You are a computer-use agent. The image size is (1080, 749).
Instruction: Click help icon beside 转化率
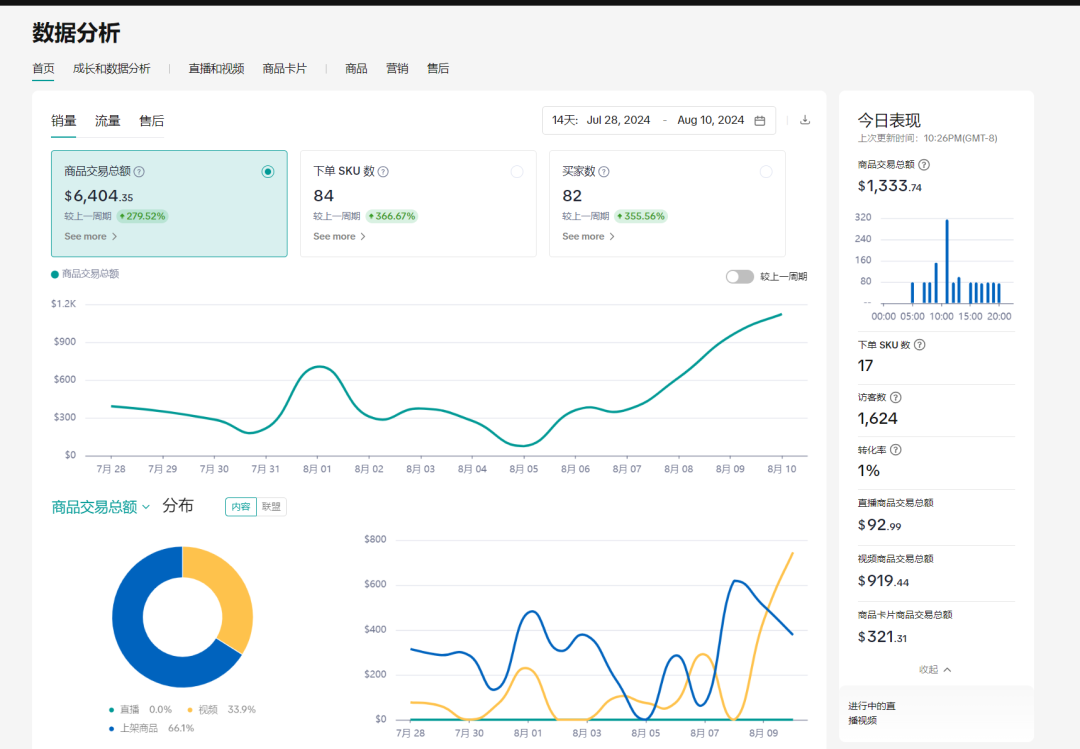[x=895, y=450]
